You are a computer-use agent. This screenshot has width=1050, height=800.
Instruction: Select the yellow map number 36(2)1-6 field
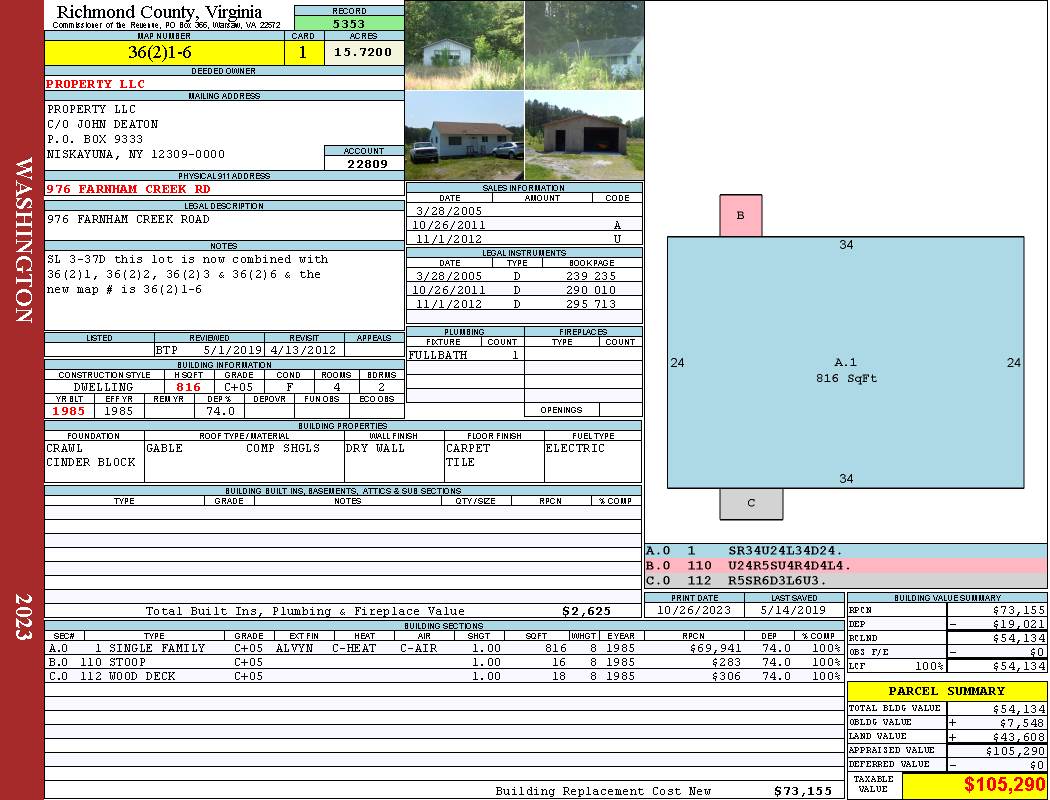(164, 52)
